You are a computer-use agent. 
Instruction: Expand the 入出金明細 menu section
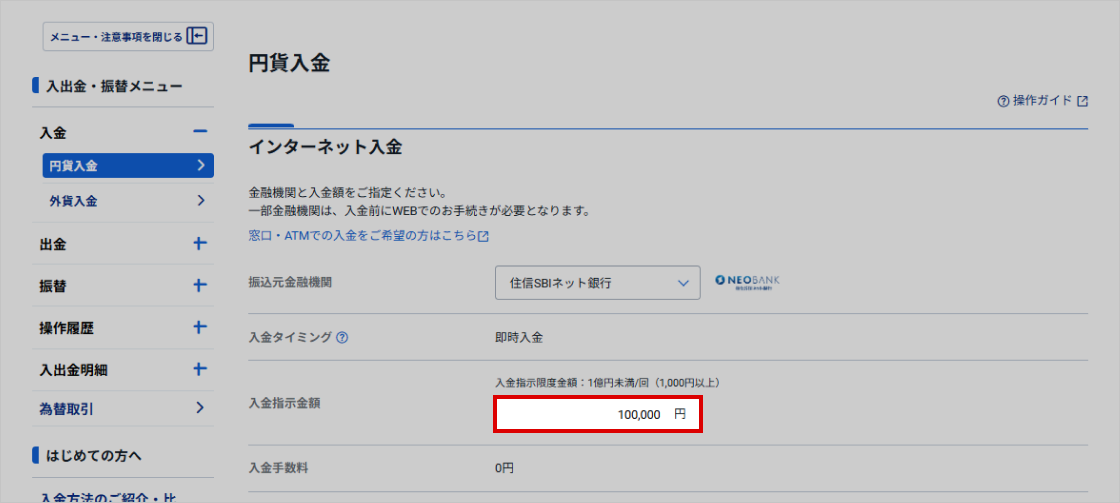[x=200, y=369]
